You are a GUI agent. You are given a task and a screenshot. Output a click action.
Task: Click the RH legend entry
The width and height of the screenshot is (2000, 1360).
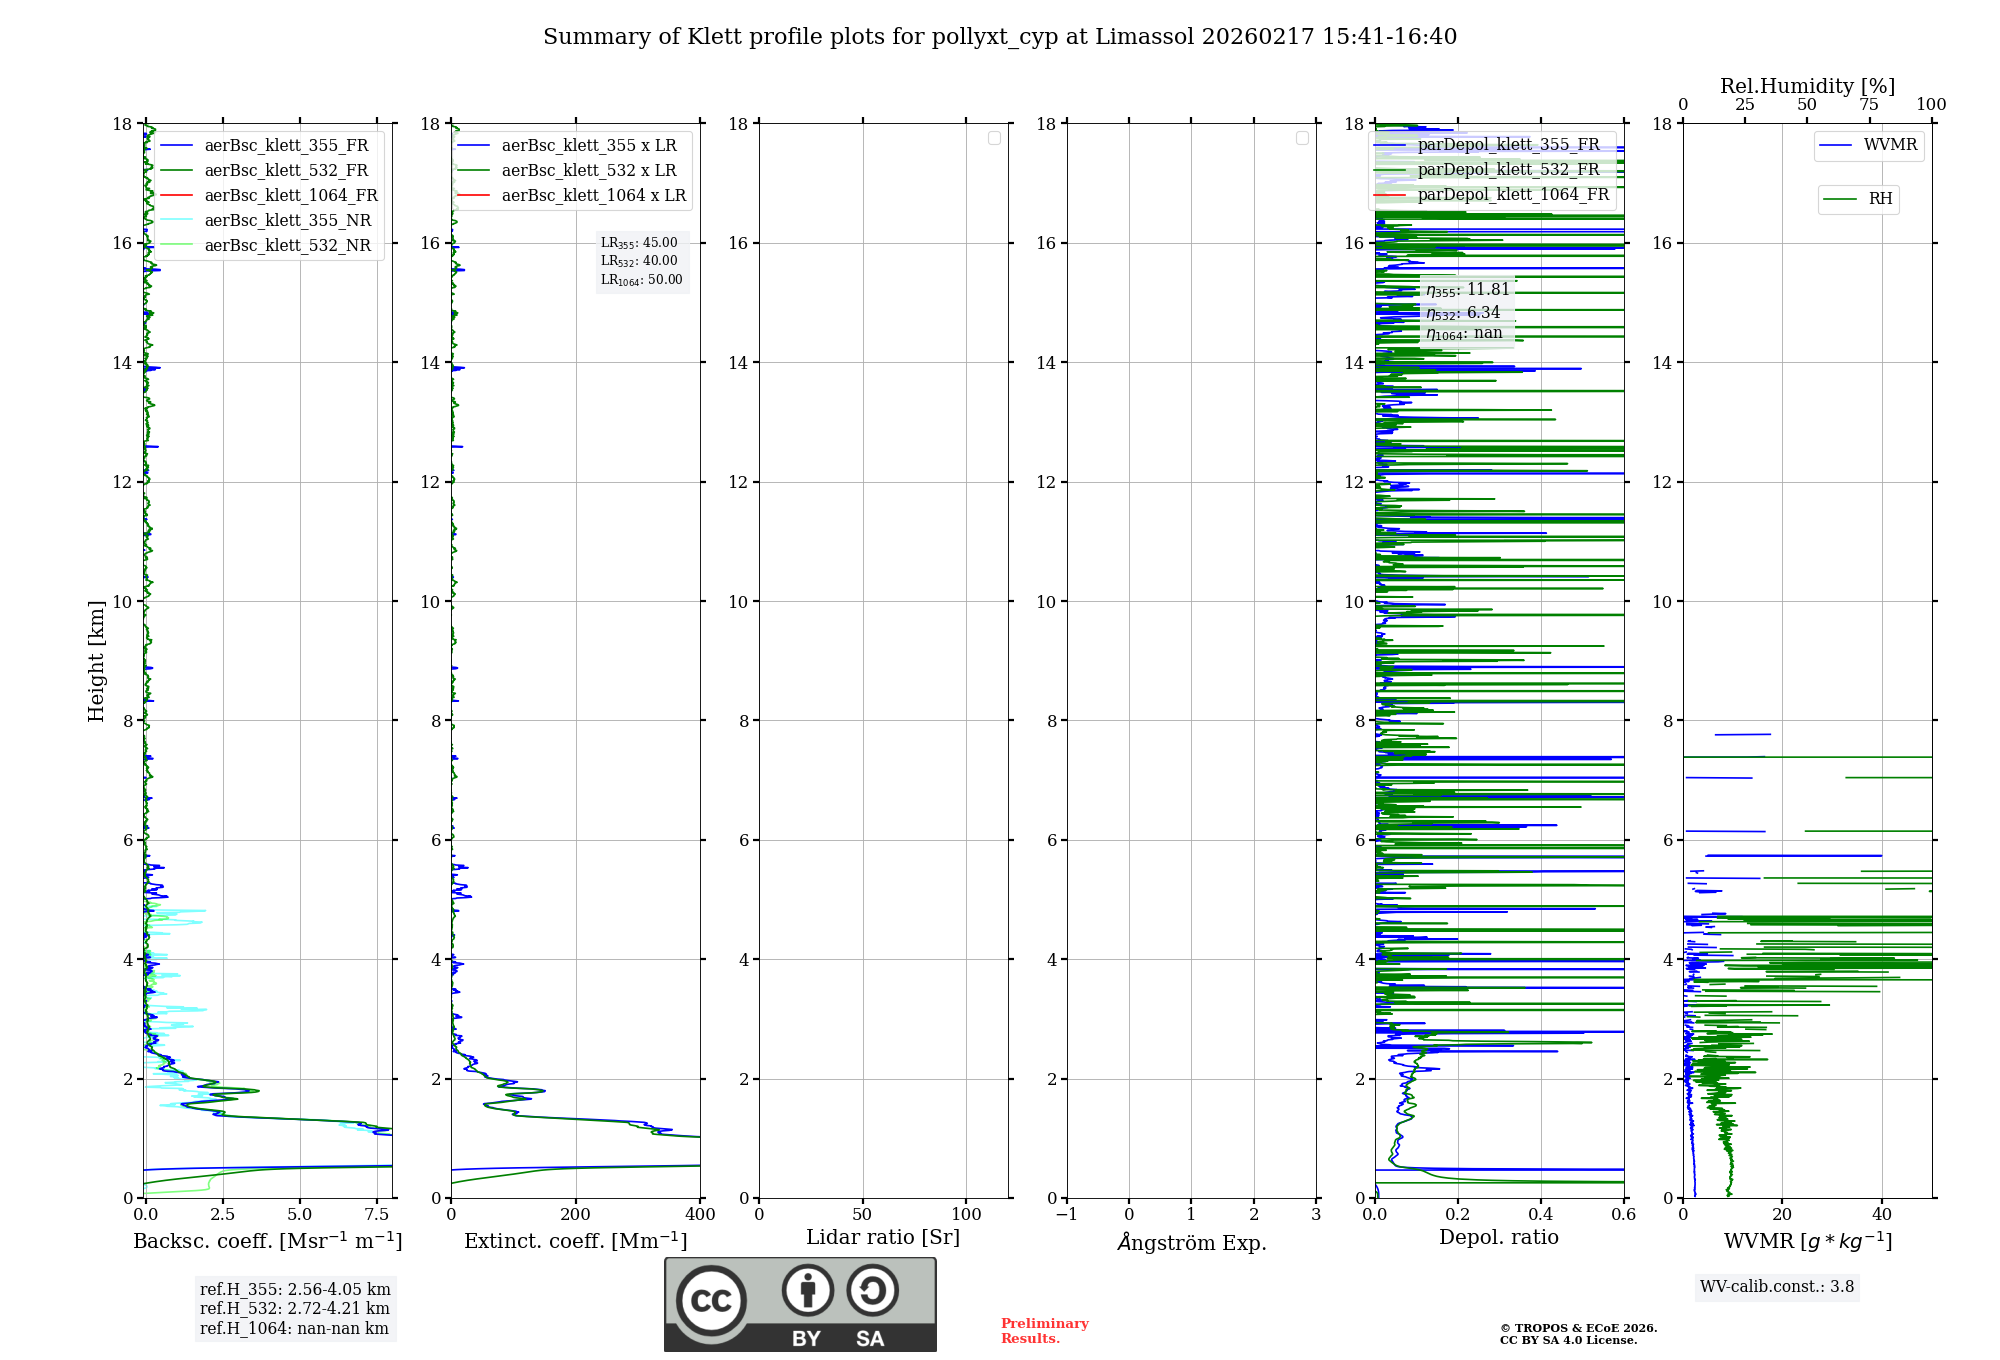coord(1879,199)
